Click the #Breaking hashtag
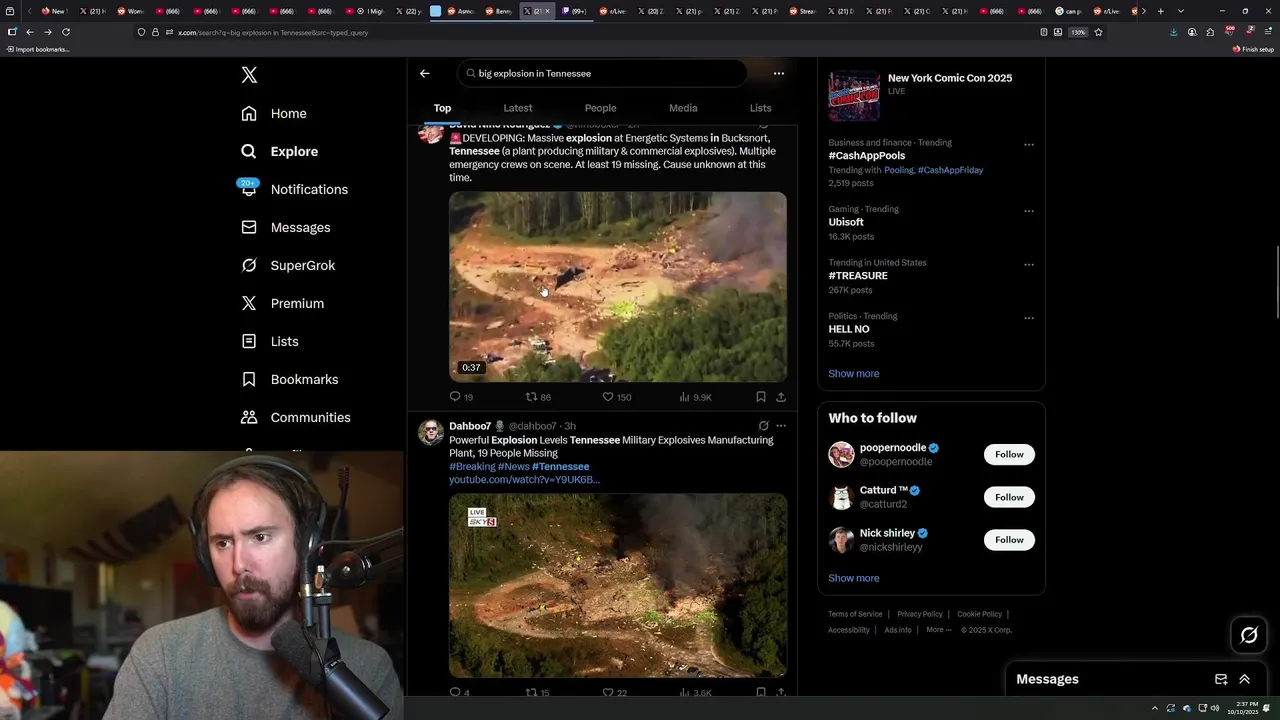Viewport: 1280px width, 720px height. [472, 467]
